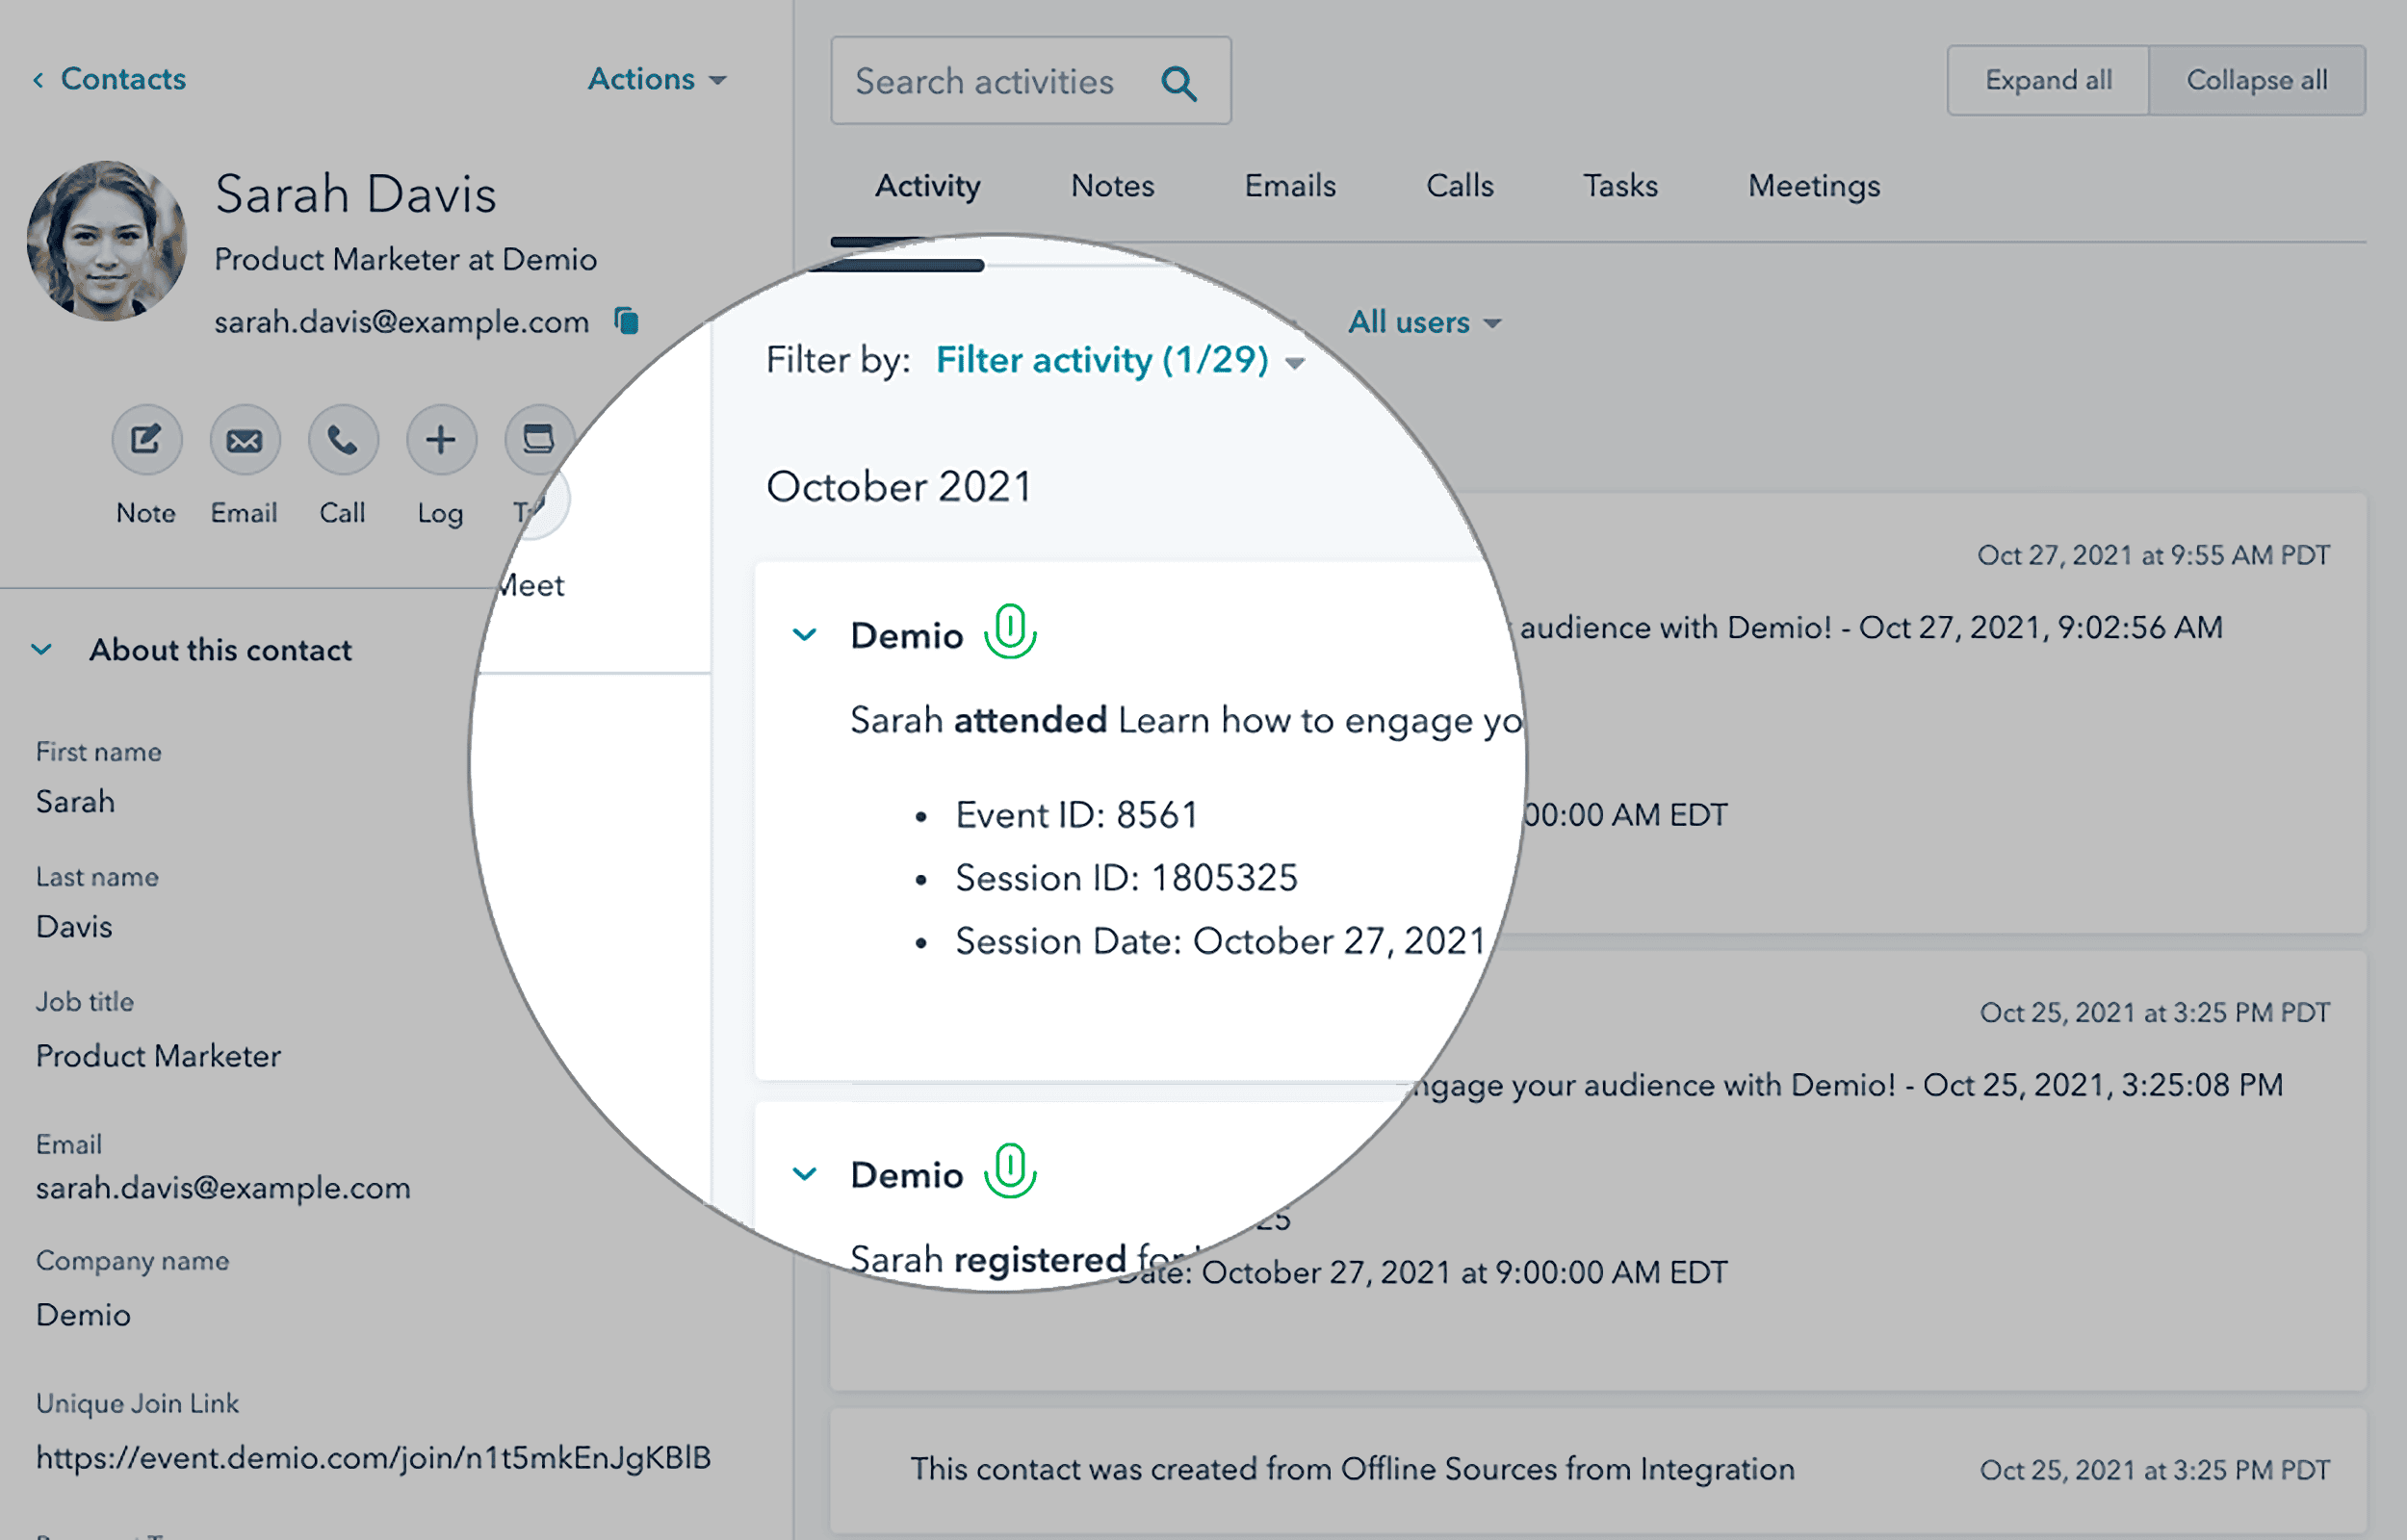Compose an email with the Email icon
This screenshot has width=2407, height=1540.
coord(244,440)
